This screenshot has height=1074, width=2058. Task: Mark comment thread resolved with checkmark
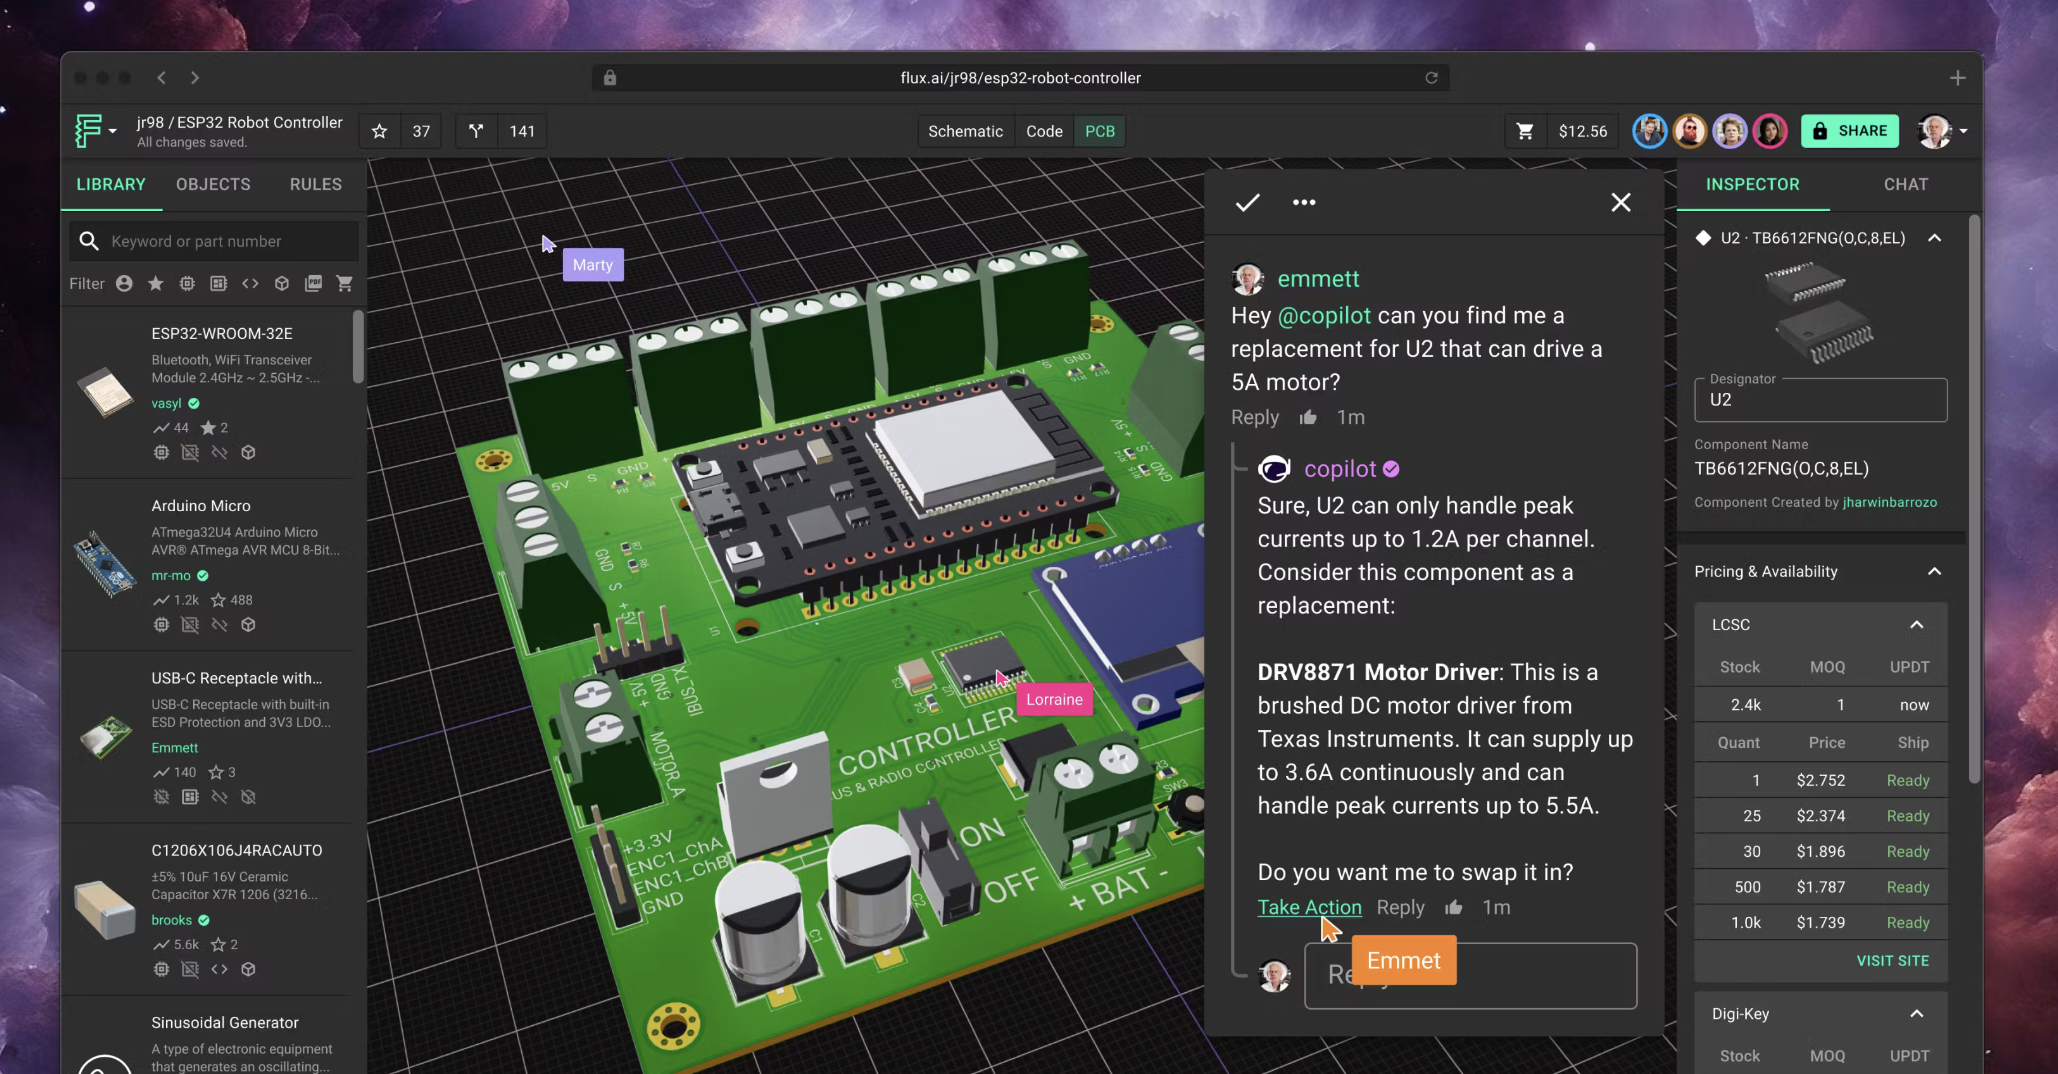[x=1247, y=202]
